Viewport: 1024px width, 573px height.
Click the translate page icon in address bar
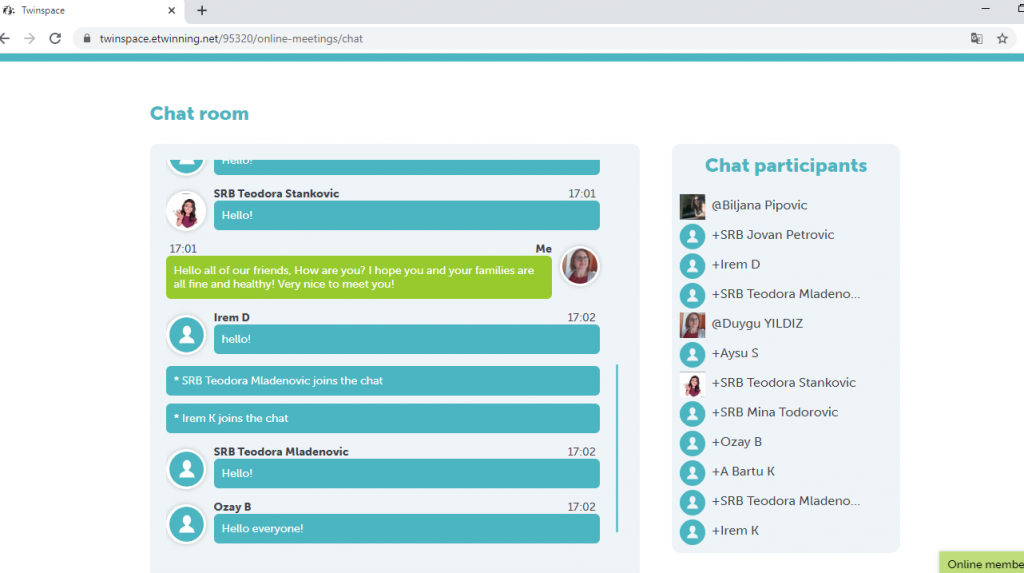[977, 39]
